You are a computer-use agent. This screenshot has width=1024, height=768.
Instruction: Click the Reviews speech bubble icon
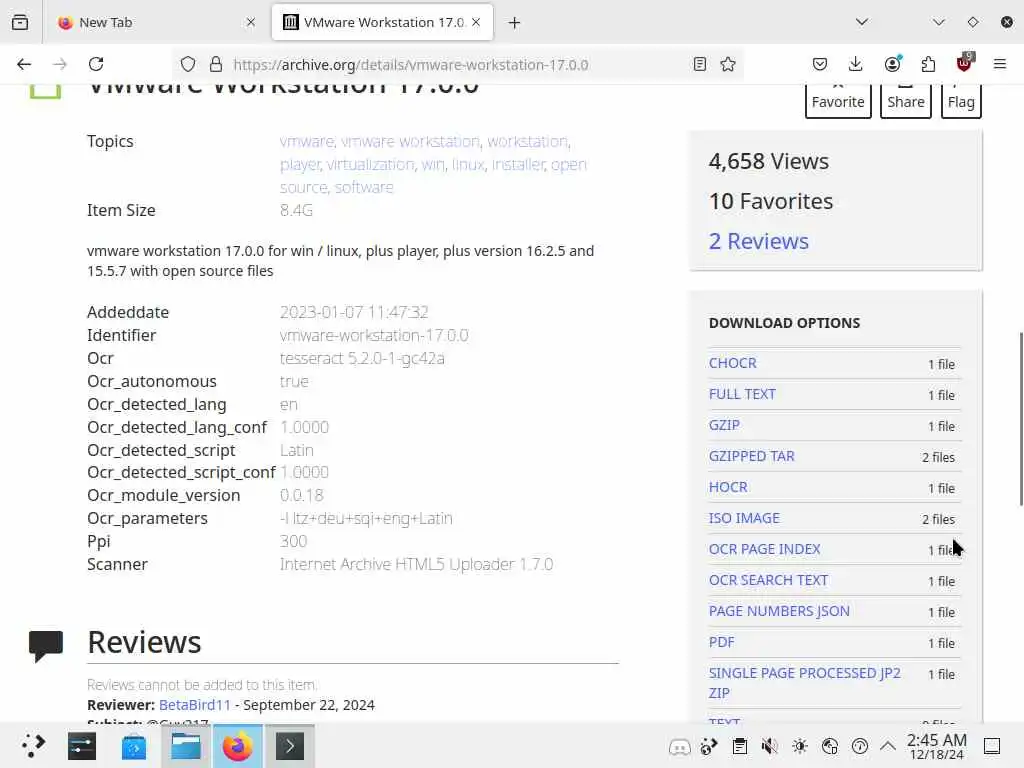click(x=46, y=646)
